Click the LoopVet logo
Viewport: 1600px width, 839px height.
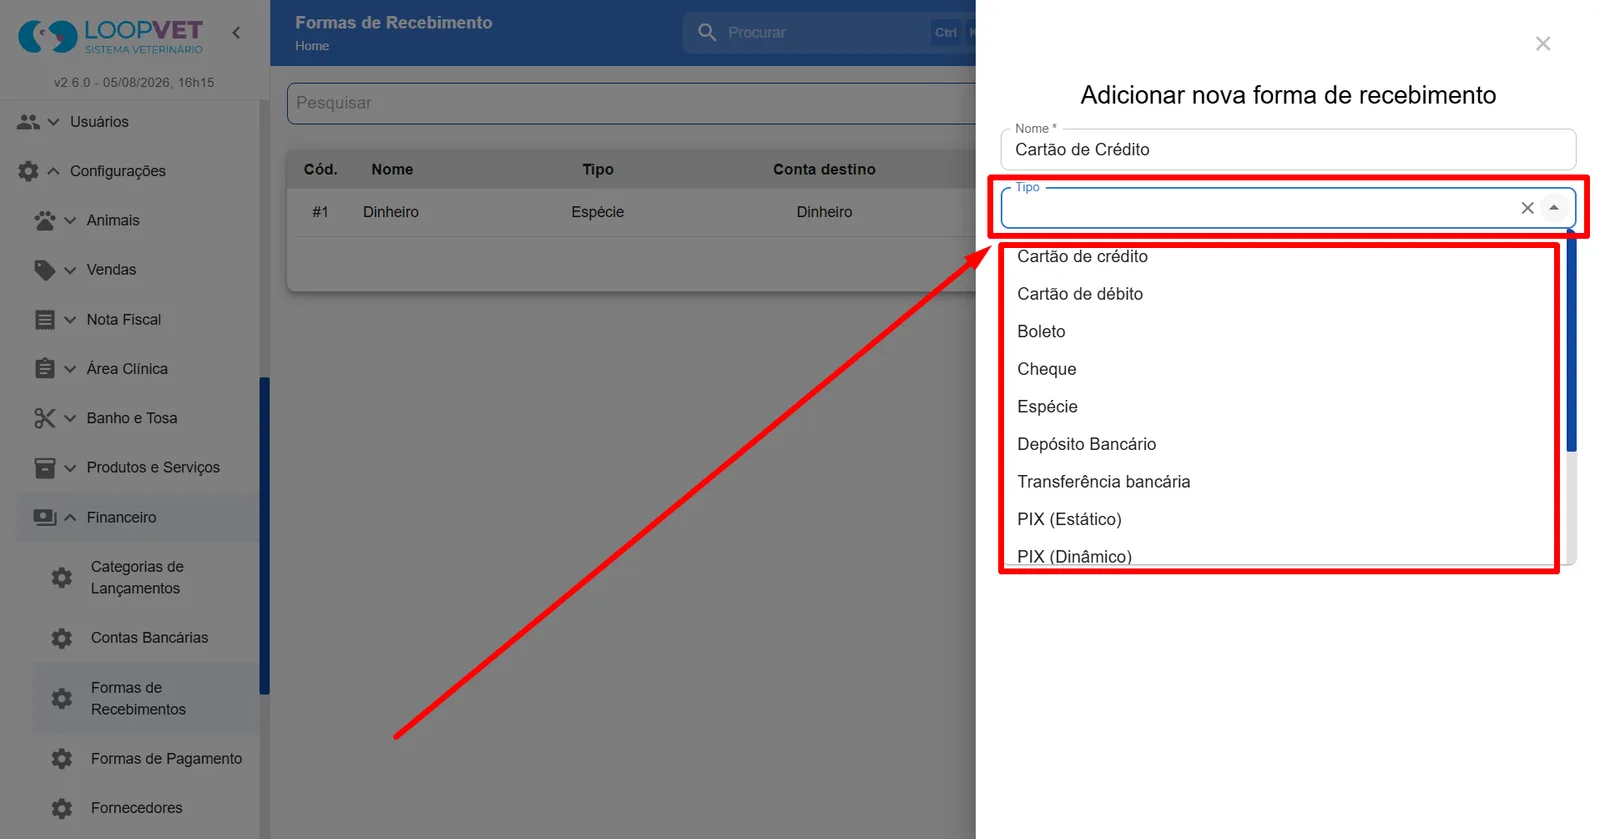pos(110,36)
